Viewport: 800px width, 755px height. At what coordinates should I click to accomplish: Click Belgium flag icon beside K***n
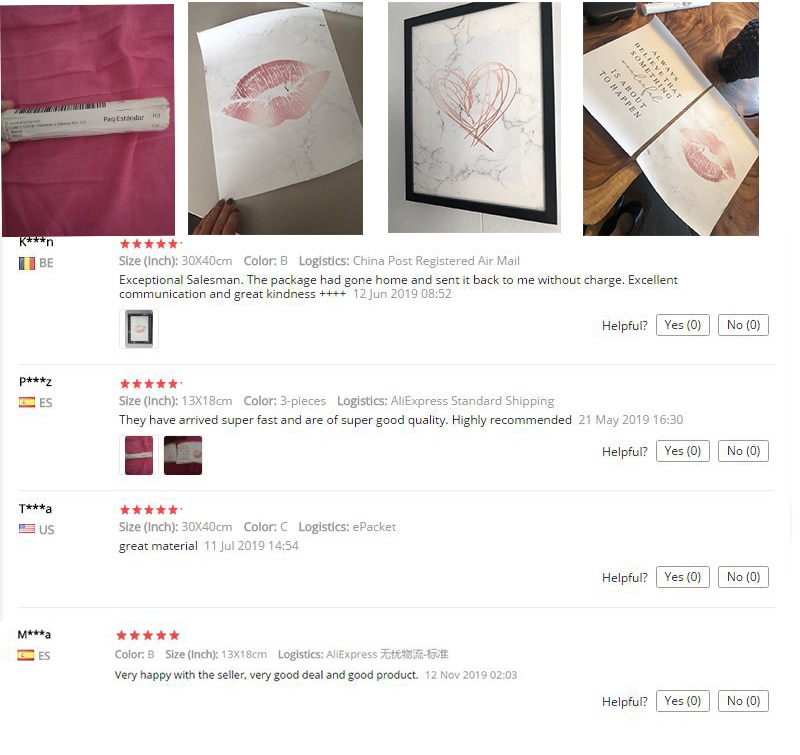tap(27, 263)
